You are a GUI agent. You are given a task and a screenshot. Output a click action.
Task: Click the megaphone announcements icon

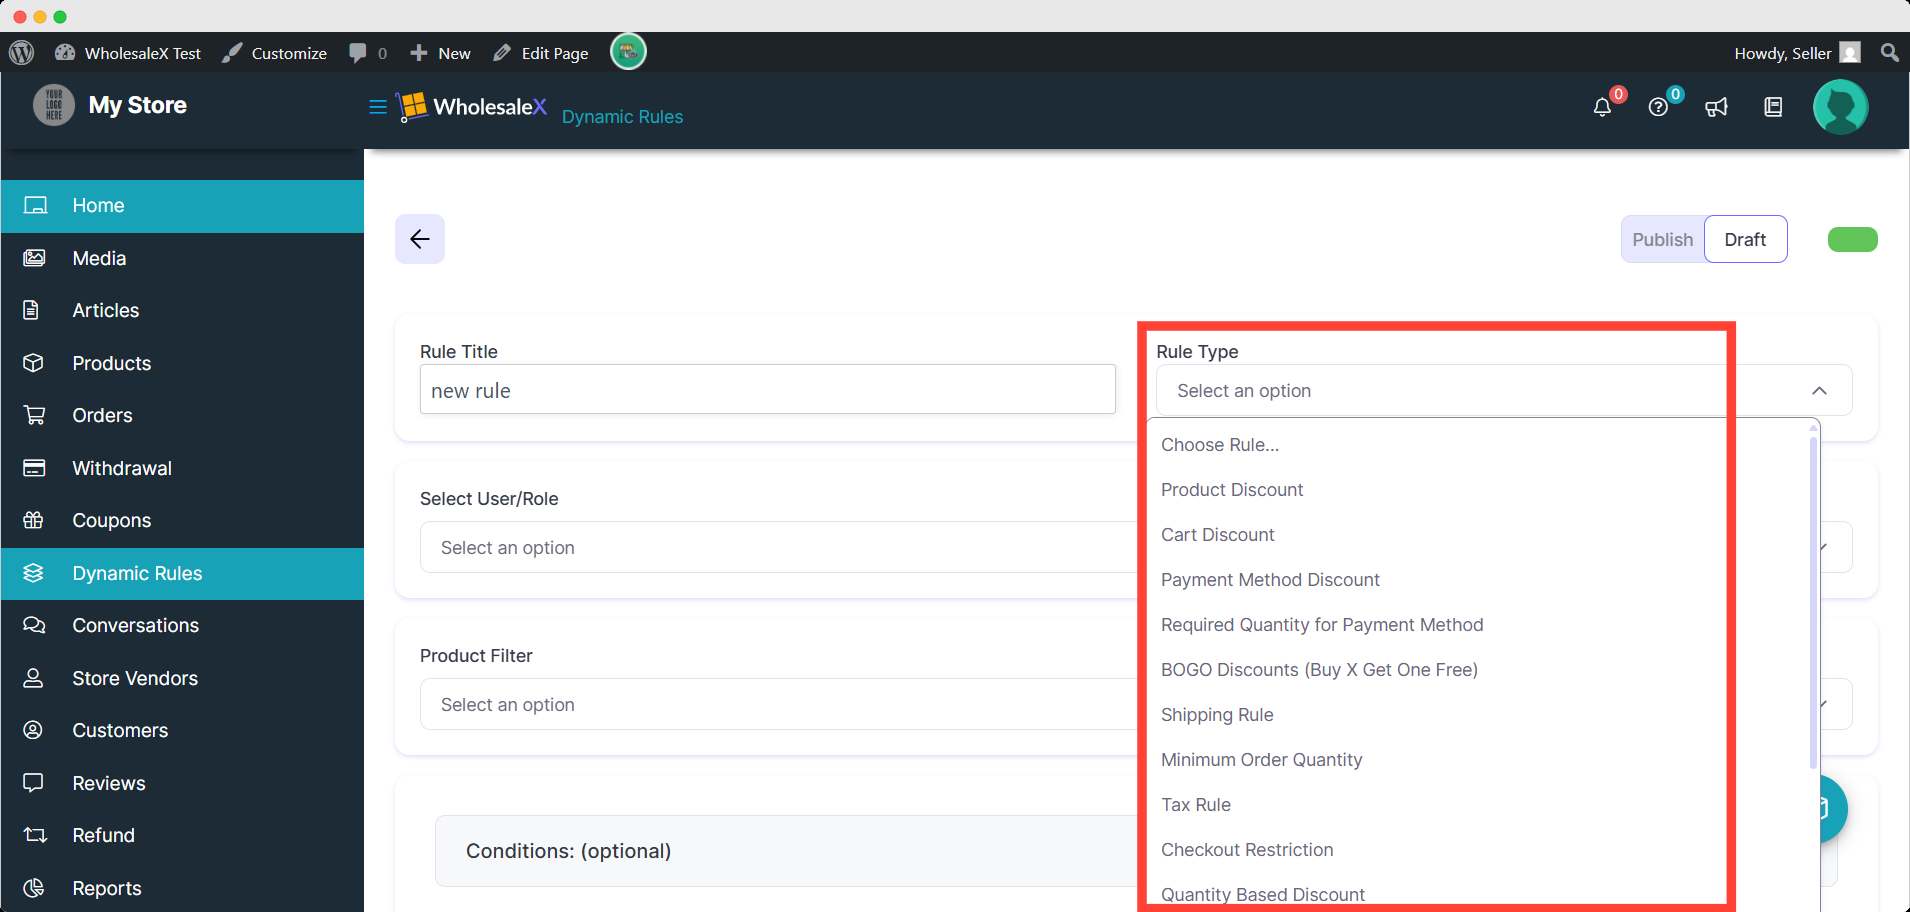pos(1716,107)
